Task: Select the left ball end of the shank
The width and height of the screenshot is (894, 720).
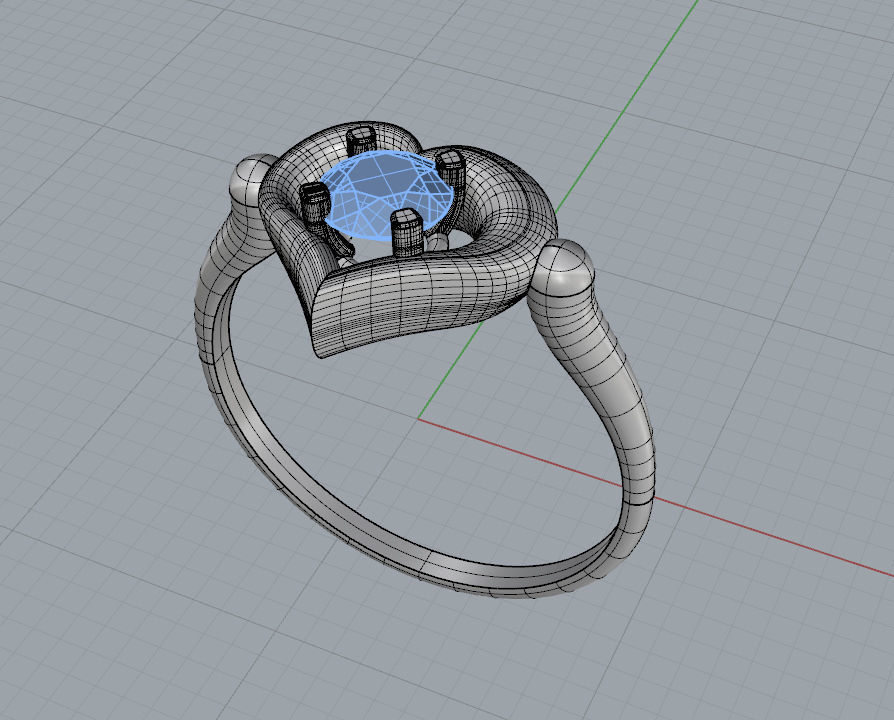Action: coord(249,180)
